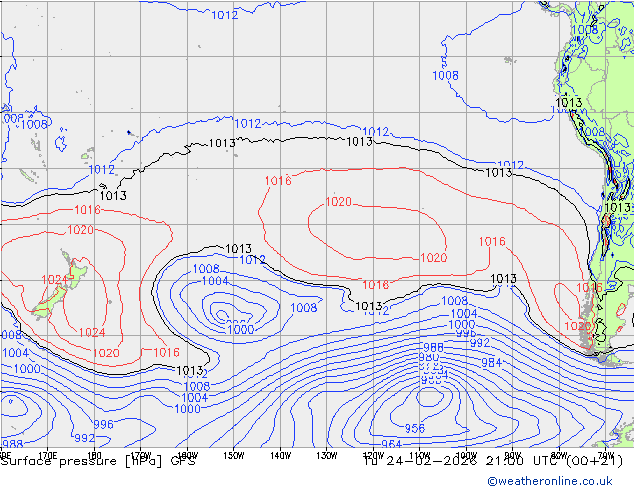Click the "Surface pressure [hPa] GFS" caption
This screenshot has width=634, height=490.
pos(98,461)
